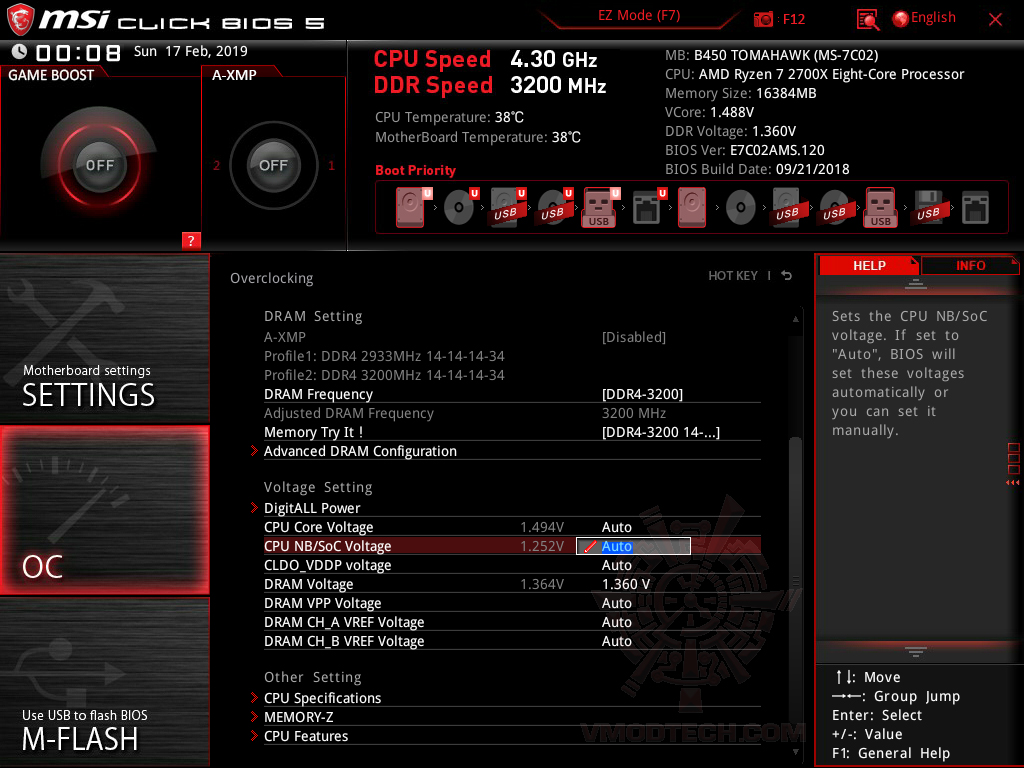Viewport: 1024px width, 768px height.
Task: Select the OC section in the sidebar
Action: pyautogui.click(x=104, y=510)
